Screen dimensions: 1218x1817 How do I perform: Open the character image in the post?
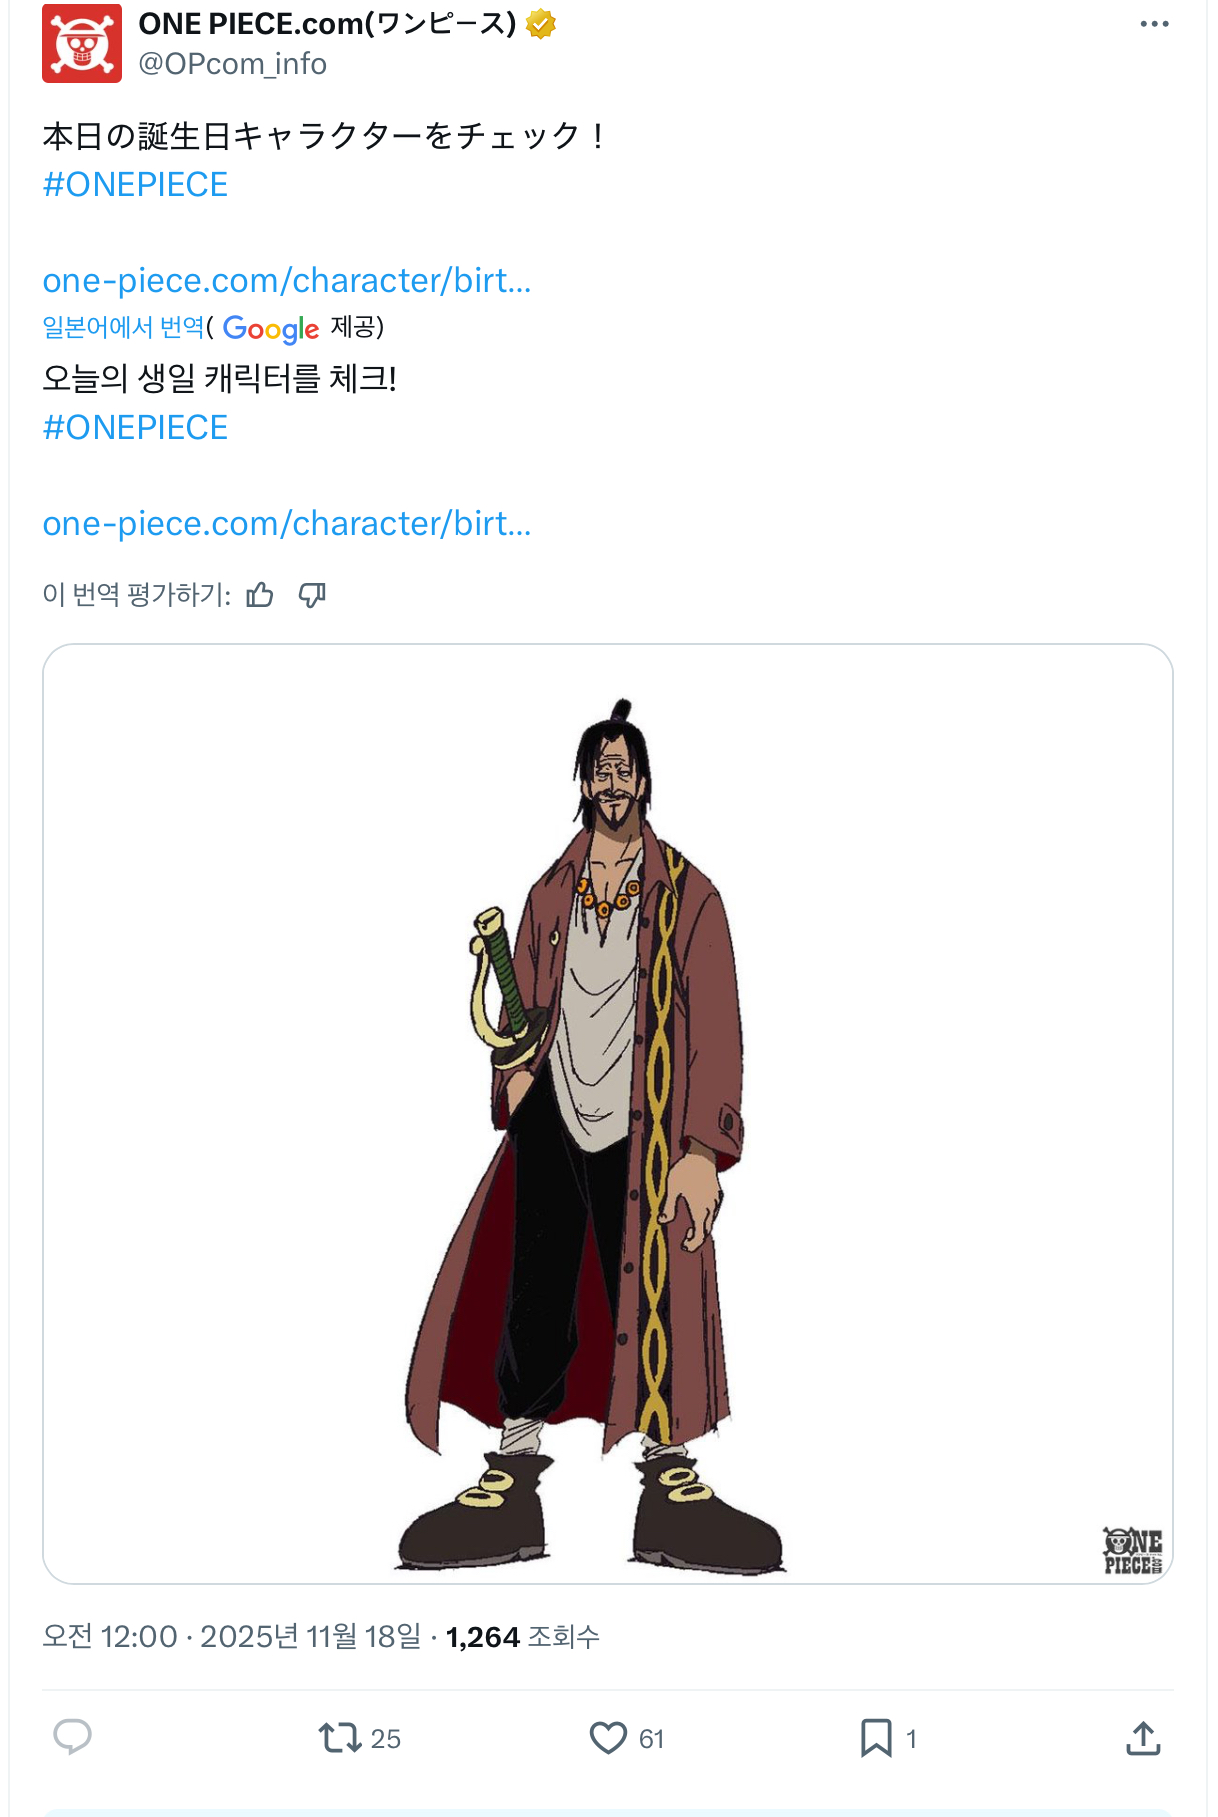coord(608,1114)
